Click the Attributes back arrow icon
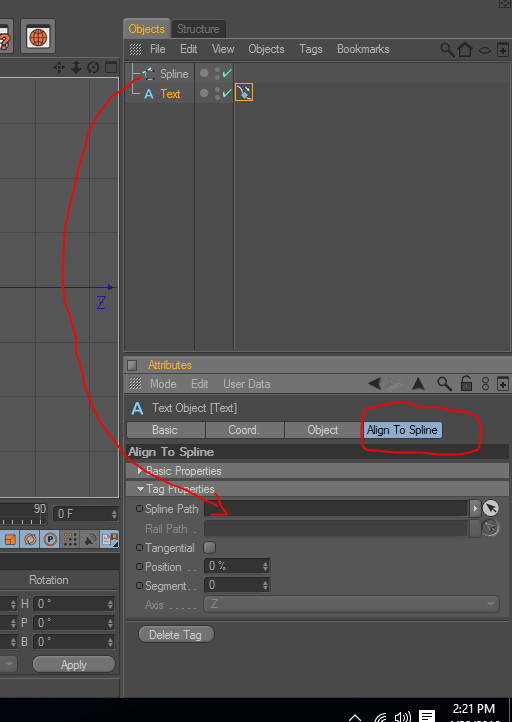This screenshot has height=722, width=512. pos(374,383)
